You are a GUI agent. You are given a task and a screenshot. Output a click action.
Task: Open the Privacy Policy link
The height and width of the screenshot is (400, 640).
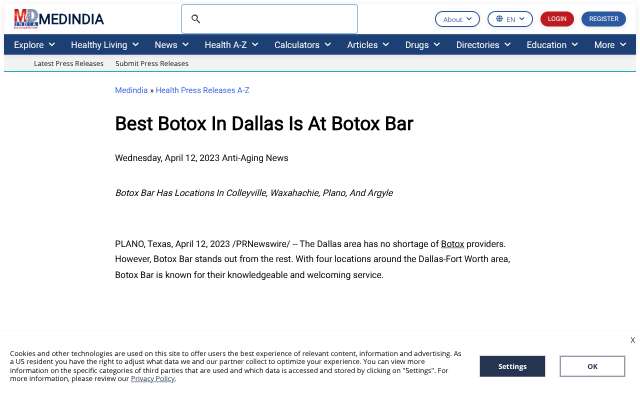point(153,379)
